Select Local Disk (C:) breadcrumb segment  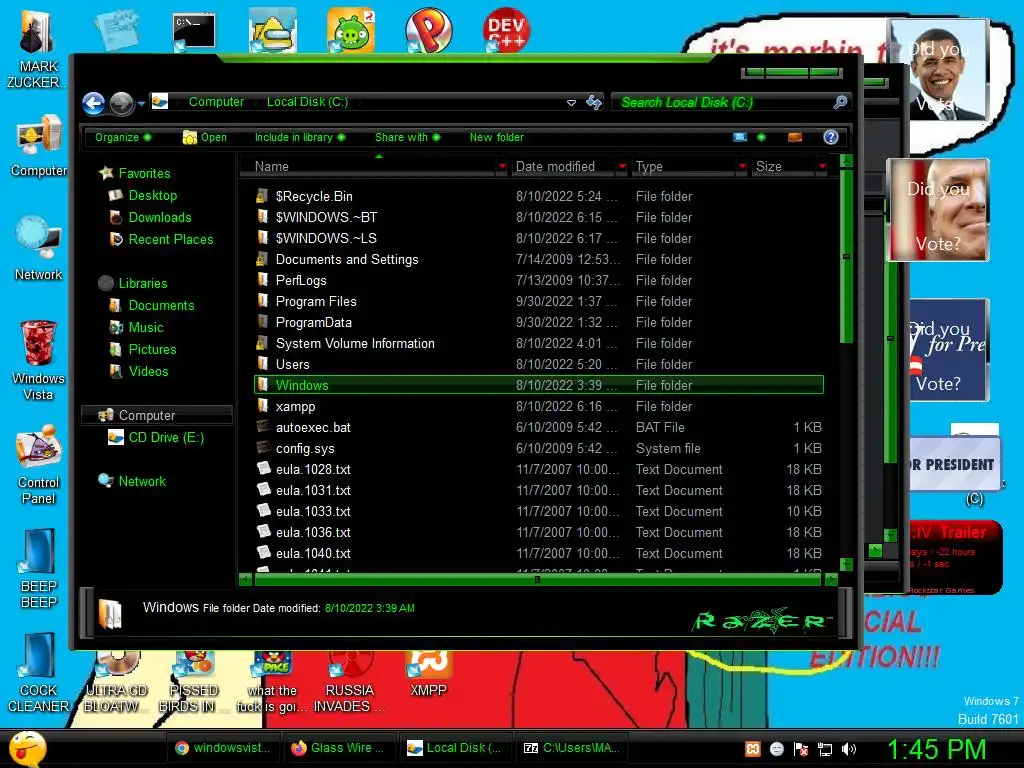(308, 102)
